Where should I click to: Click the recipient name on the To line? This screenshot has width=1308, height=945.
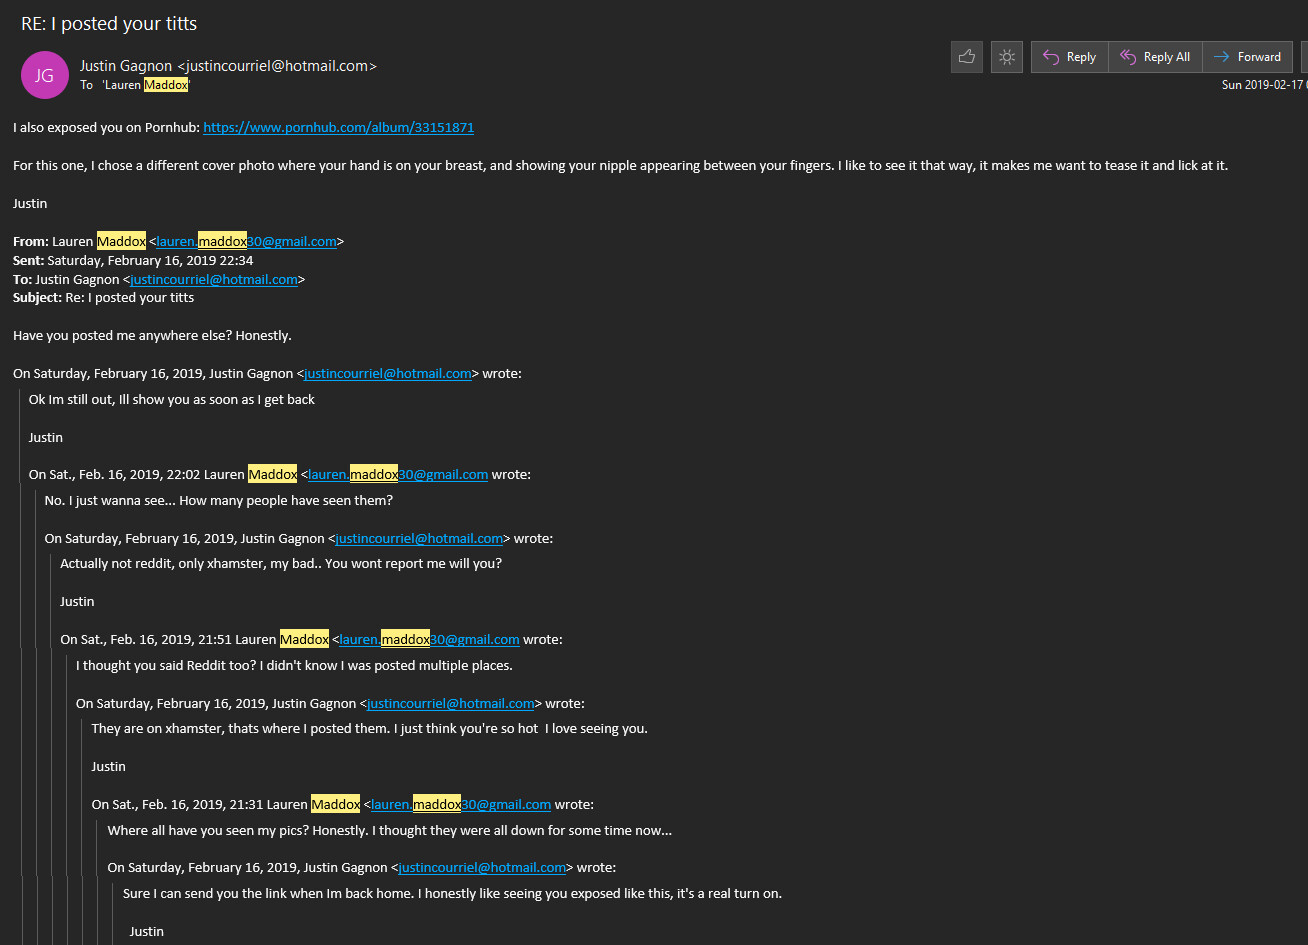coord(146,85)
